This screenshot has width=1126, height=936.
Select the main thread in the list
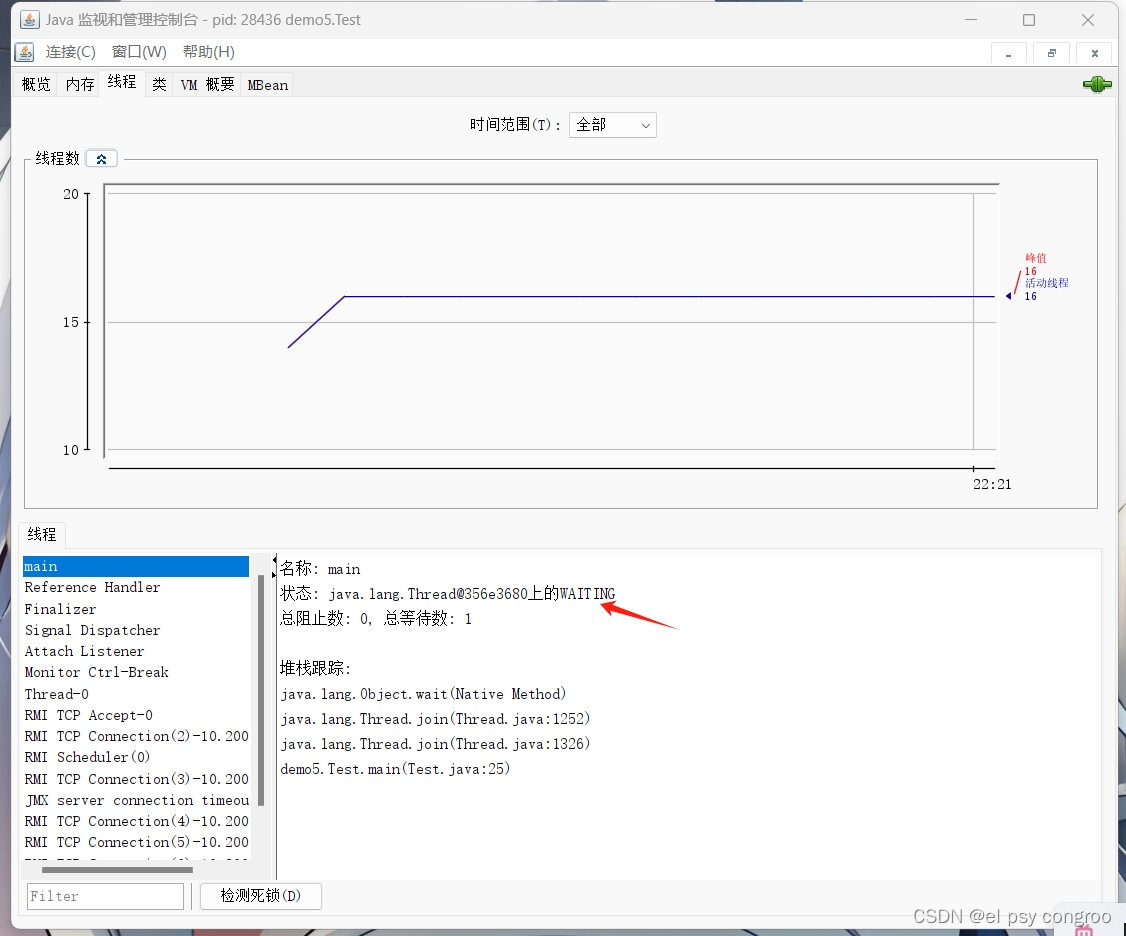[136, 566]
